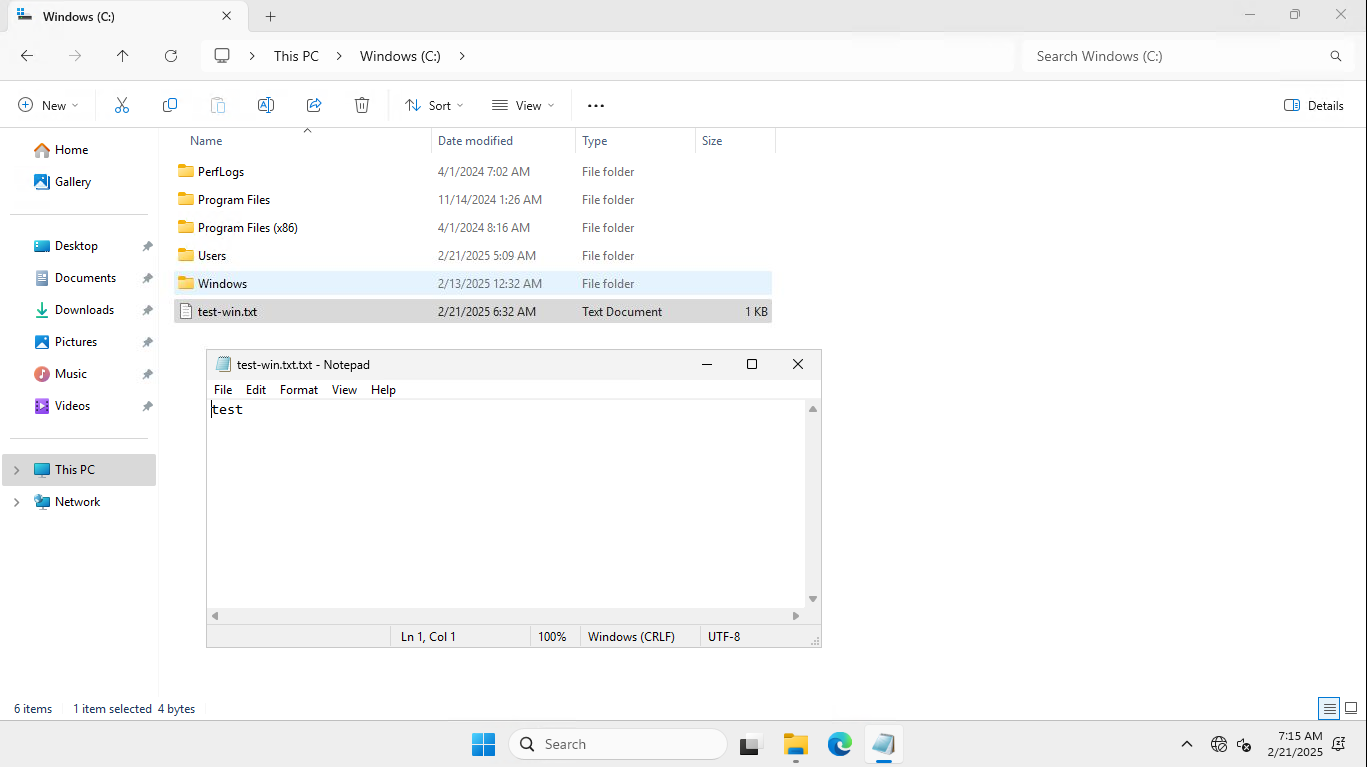
Task: Click the Copy icon in Explorer toolbar
Action: tap(170, 105)
